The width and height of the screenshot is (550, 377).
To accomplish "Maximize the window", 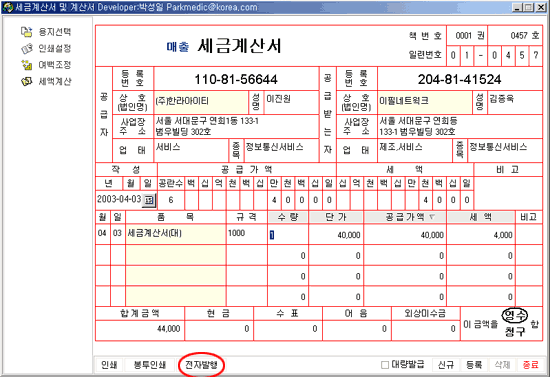I will (x=528, y=7).
